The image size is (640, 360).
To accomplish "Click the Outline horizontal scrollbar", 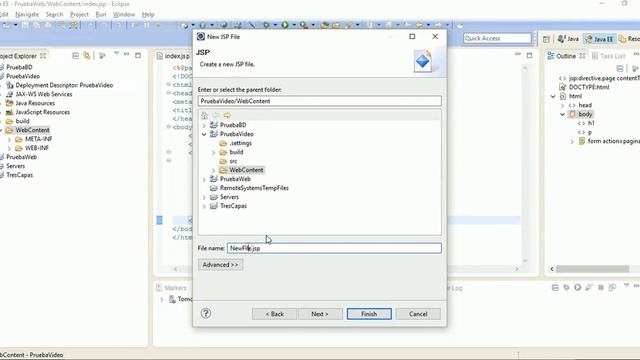I will coord(594,269).
